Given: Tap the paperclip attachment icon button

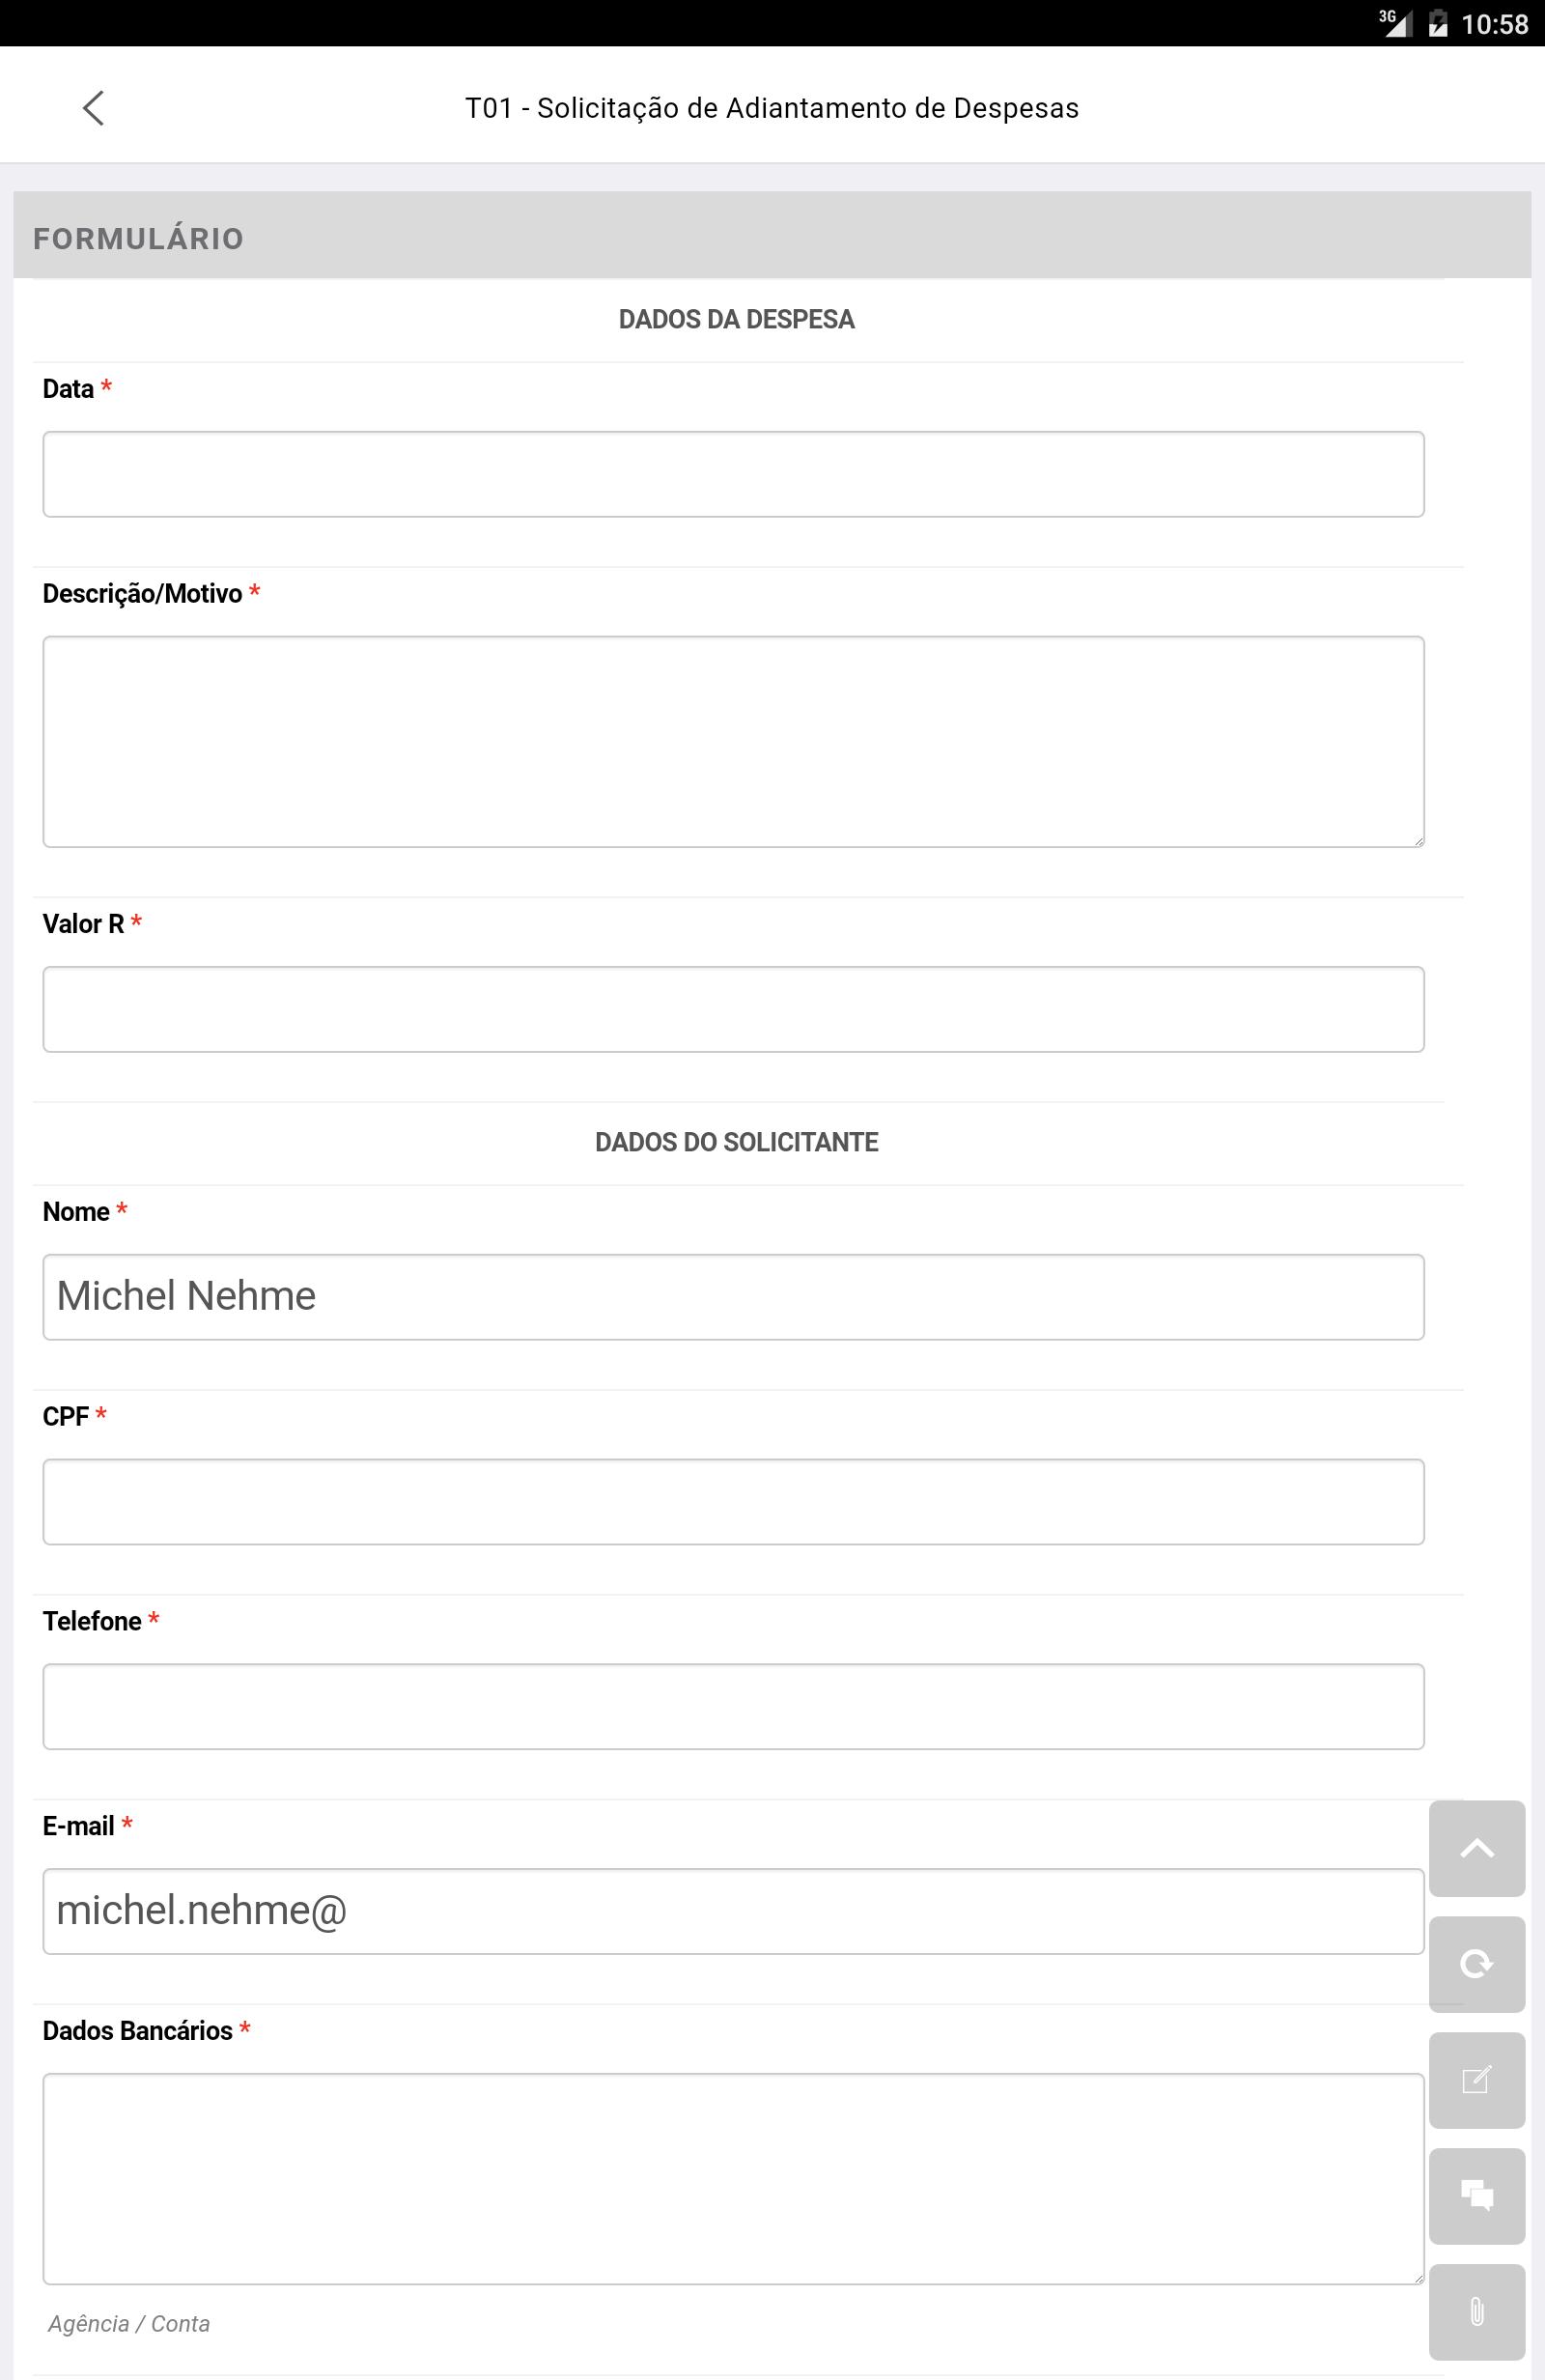Looking at the screenshot, I should pos(1476,2312).
